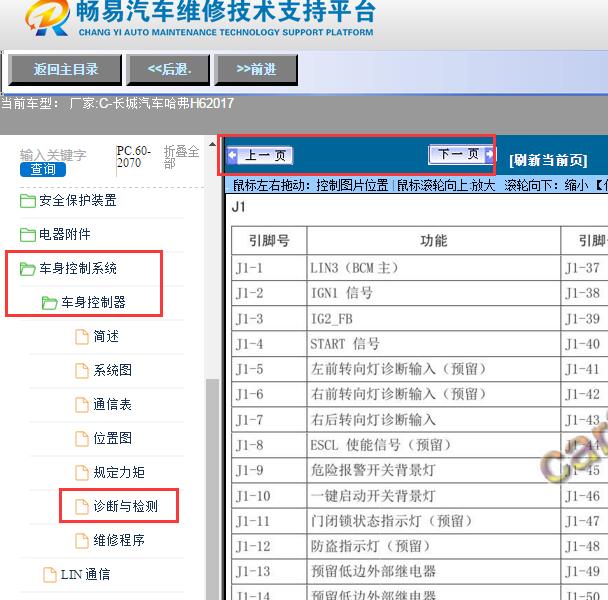Image resolution: width=608 pixels, height=600 pixels.
Task: Click document icon beside 诊断与检测
Action: coord(82,507)
